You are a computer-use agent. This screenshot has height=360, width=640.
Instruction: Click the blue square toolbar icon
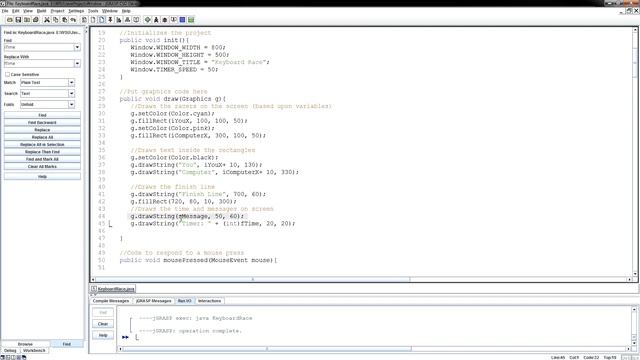182,20
